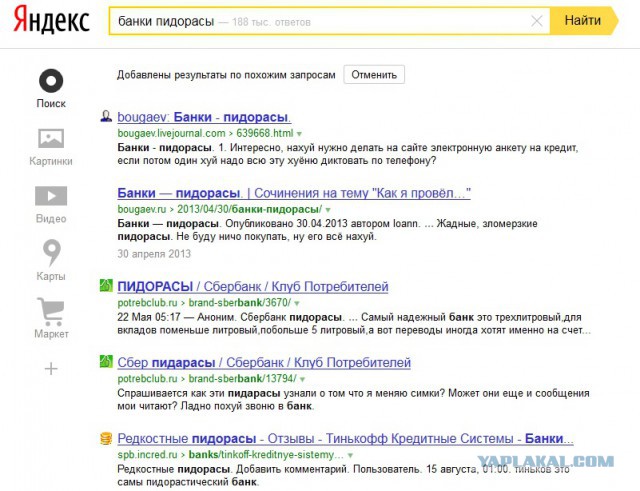The image size is (640, 491).
Task: Click the bougaev.livejournal.com green URL
Action: pos(205,133)
